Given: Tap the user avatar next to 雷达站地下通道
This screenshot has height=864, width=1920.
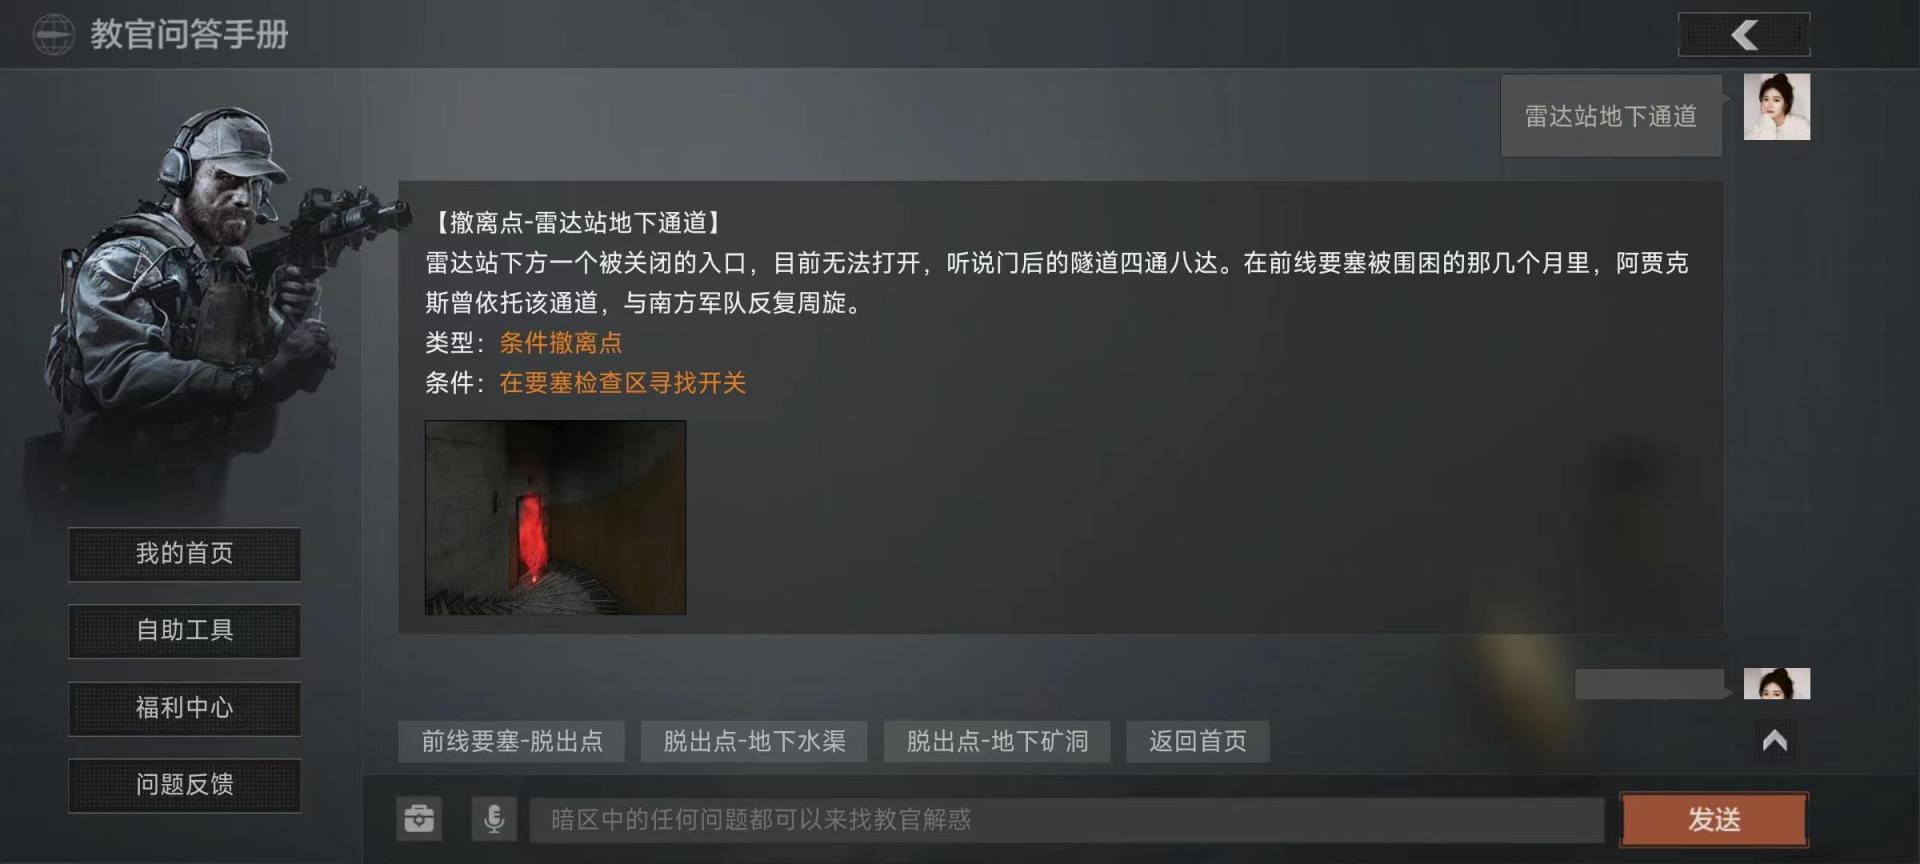Looking at the screenshot, I should click(1777, 107).
